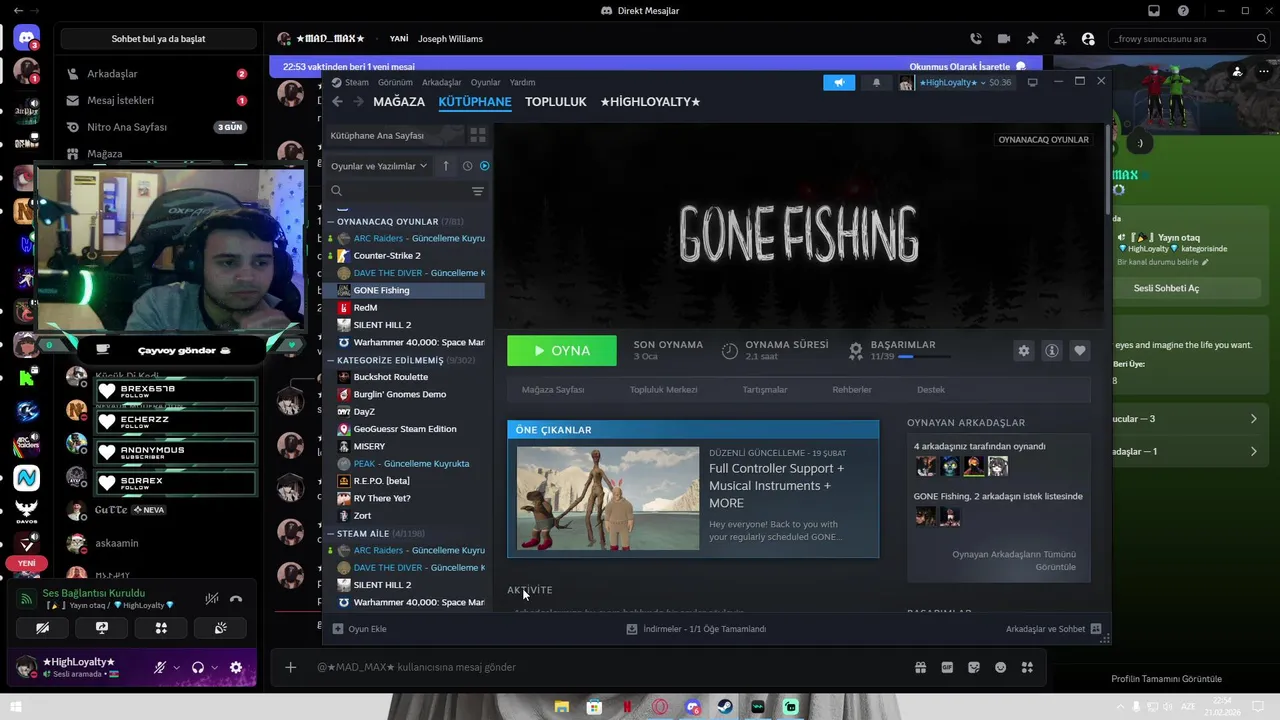
Task: Open Discord emoji picker
Action: (x=1000, y=667)
